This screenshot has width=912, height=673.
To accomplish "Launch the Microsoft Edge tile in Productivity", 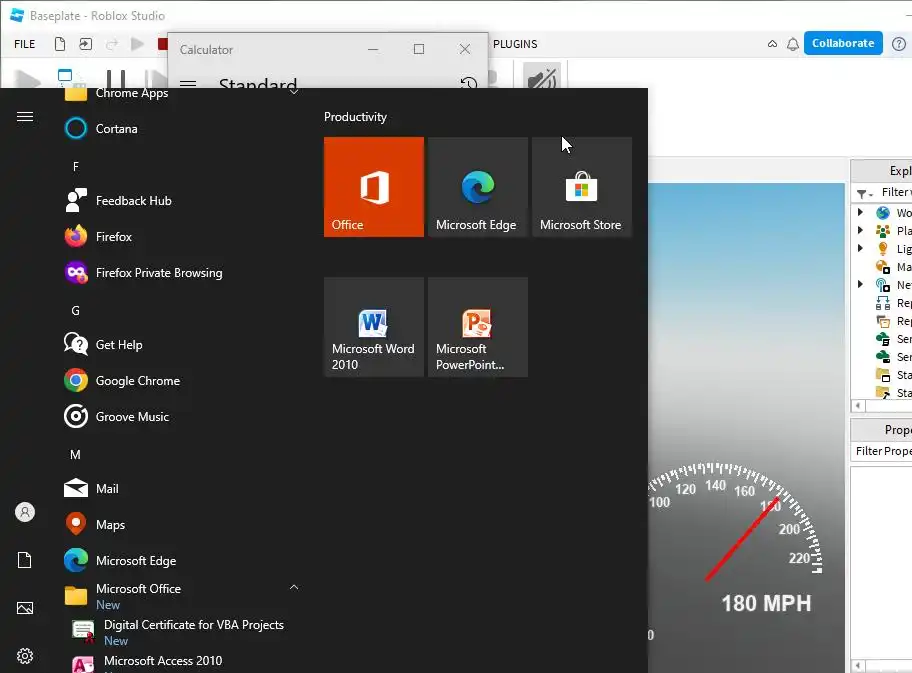I will (x=478, y=187).
